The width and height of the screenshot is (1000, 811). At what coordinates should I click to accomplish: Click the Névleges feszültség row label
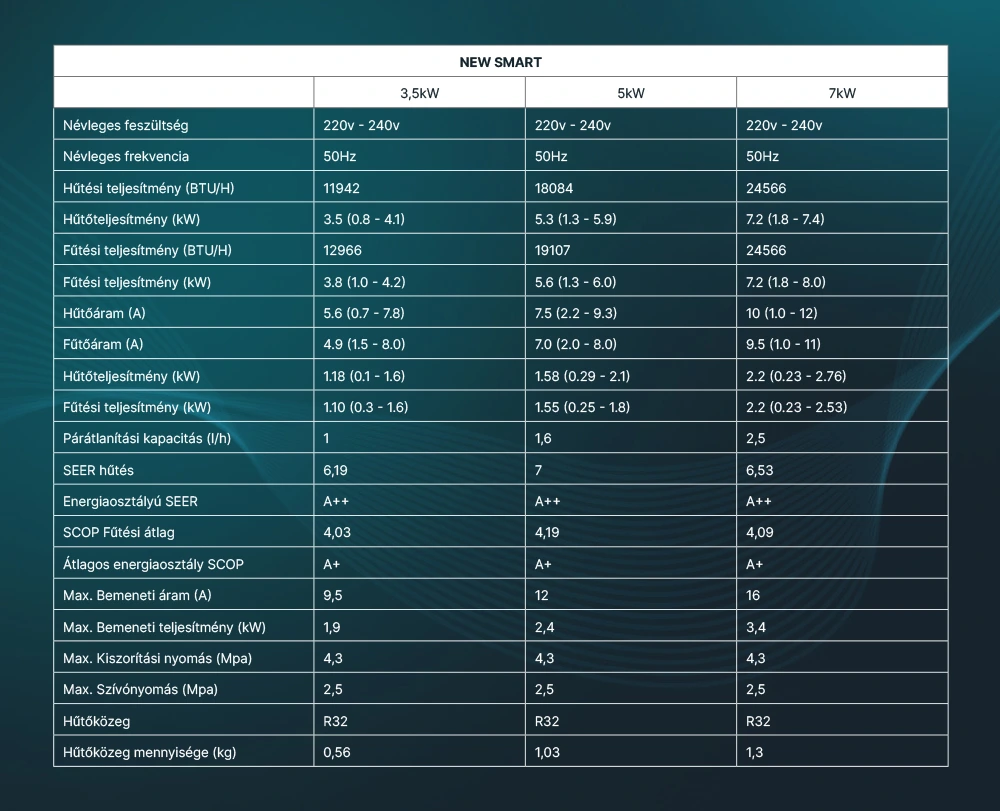[125, 125]
